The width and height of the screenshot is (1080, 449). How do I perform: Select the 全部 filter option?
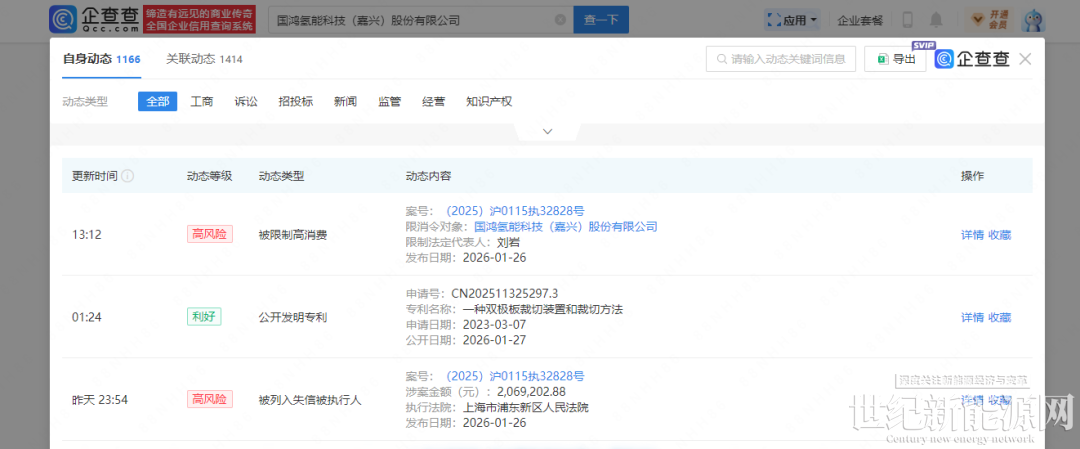157,101
